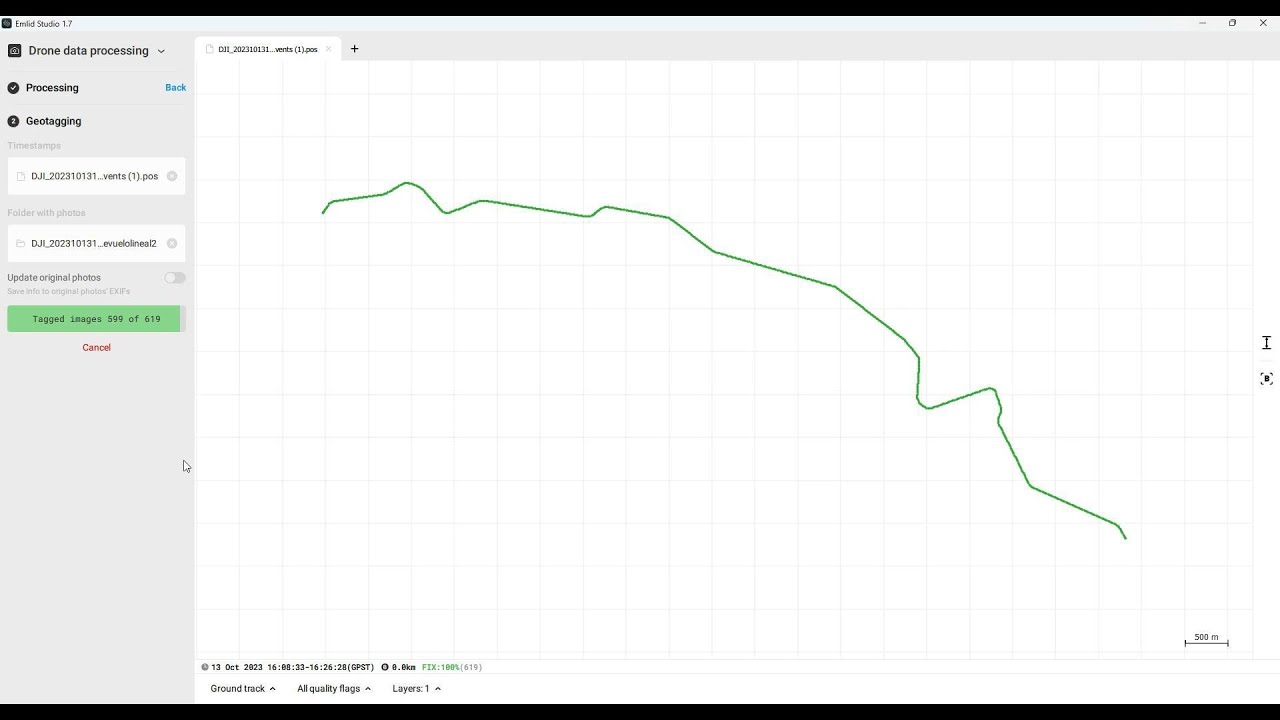Cancel the geotagging process
Screen dimensions: 1280x720
[x=96, y=348]
